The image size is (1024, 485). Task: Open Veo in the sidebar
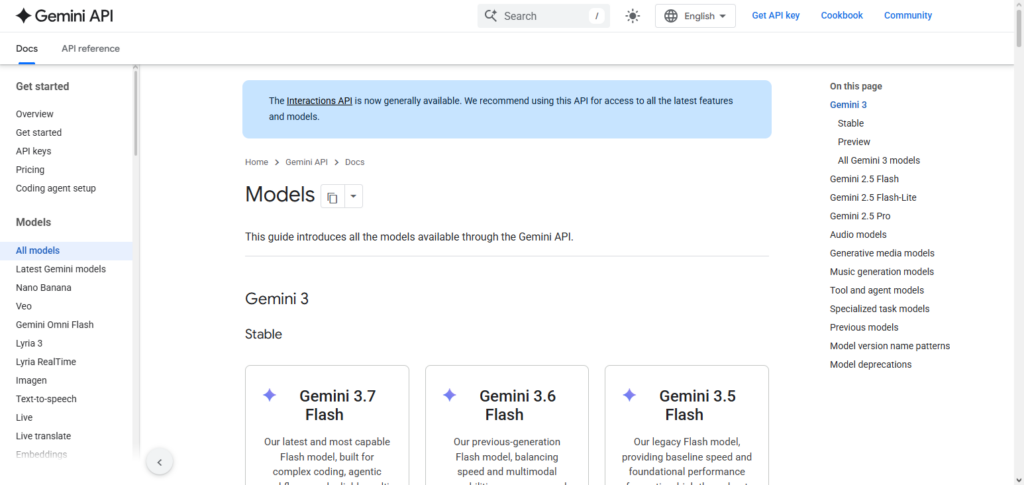click(24, 306)
